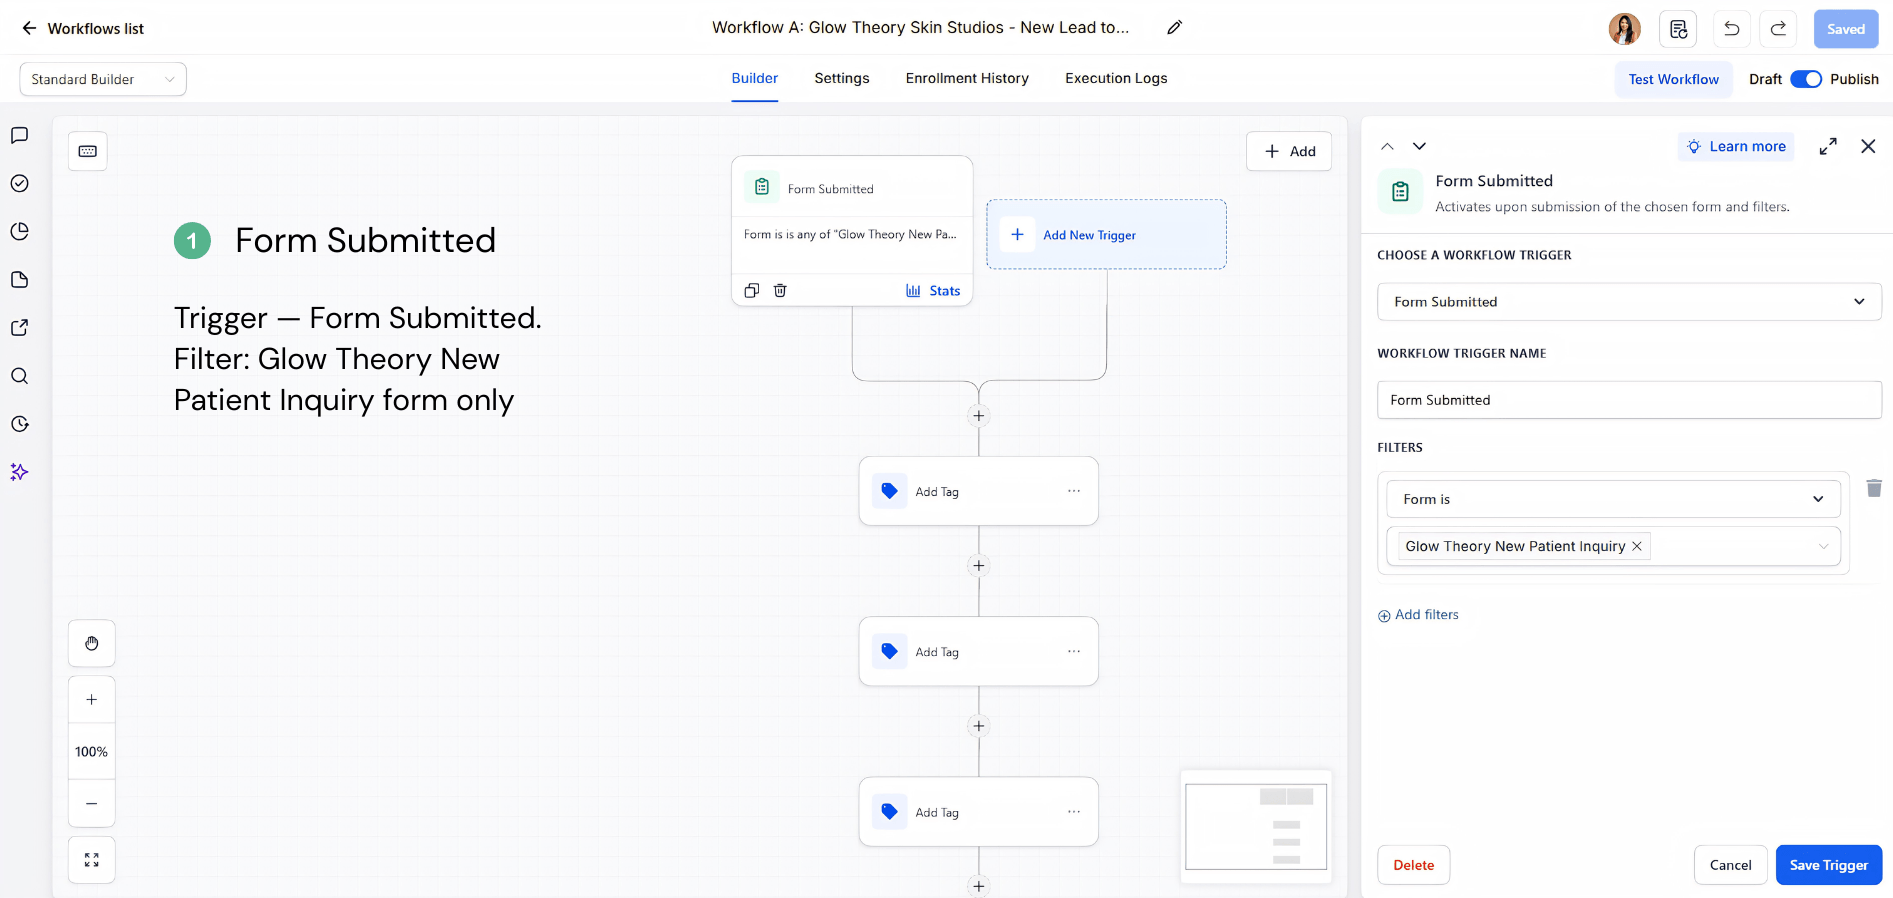The height and width of the screenshot is (898, 1893).
Task: Search the workflow using the magnifier icon
Action: 19,376
